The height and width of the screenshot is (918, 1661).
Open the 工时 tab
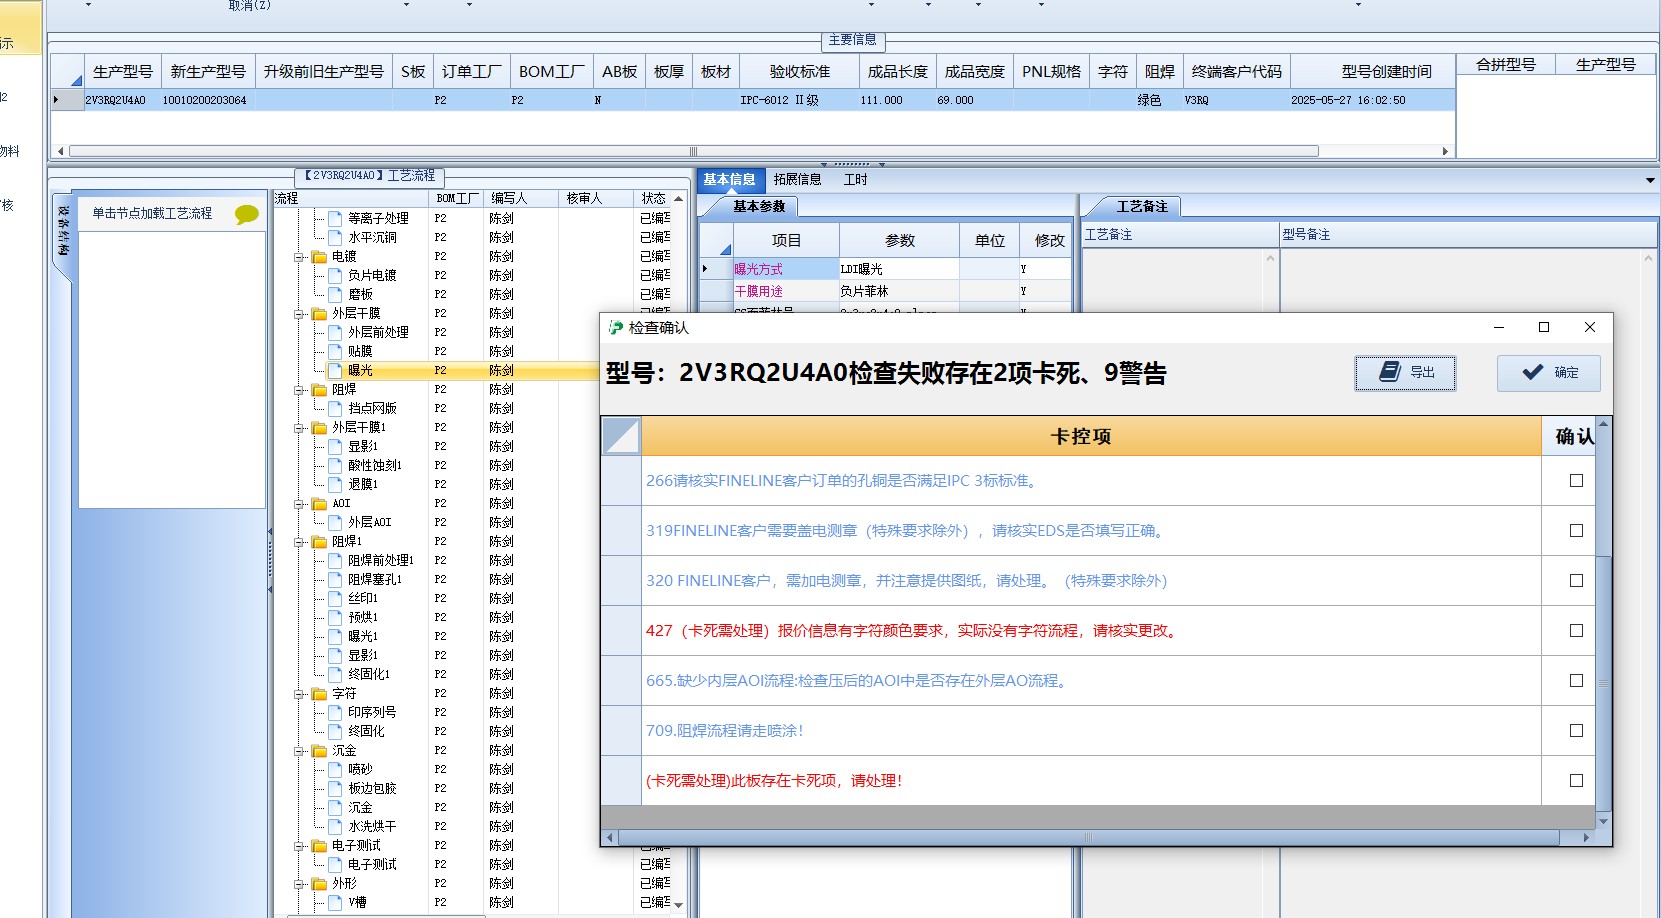point(855,180)
